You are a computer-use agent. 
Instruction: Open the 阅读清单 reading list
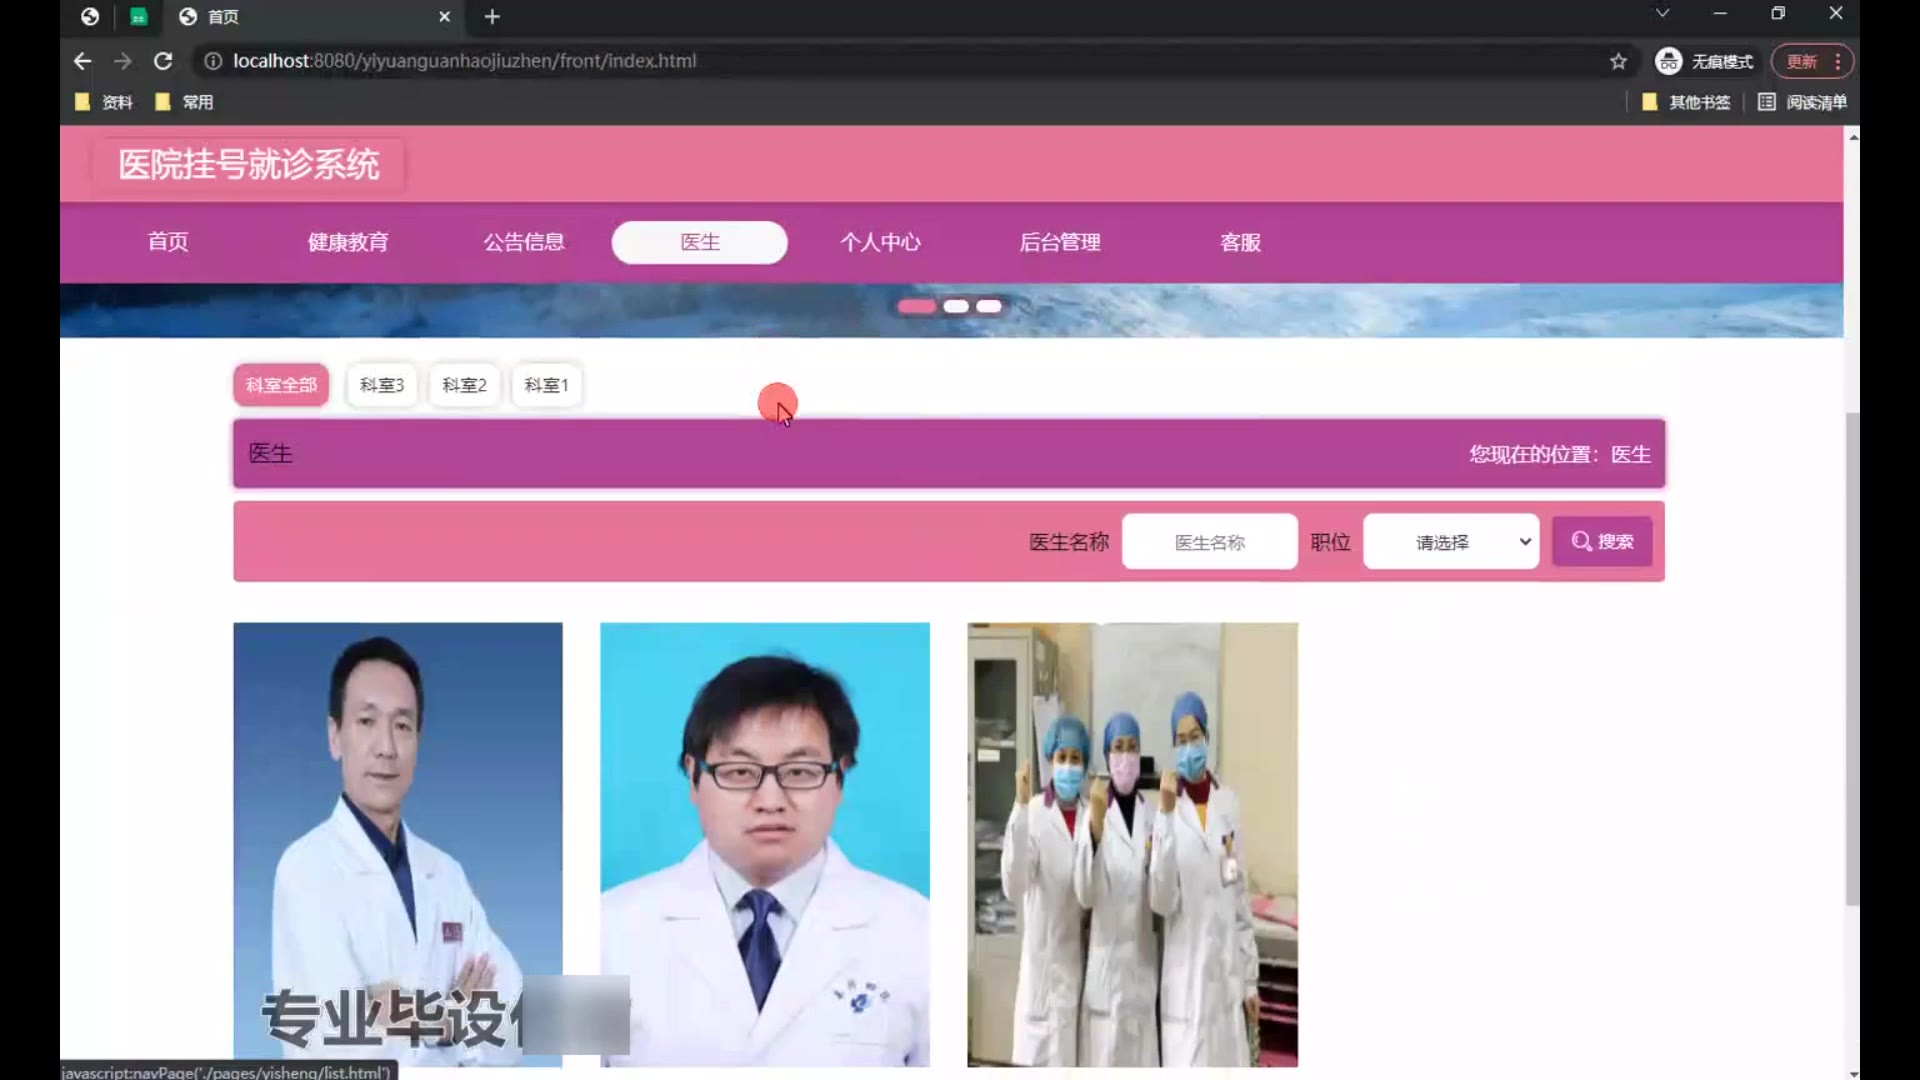(x=1802, y=102)
